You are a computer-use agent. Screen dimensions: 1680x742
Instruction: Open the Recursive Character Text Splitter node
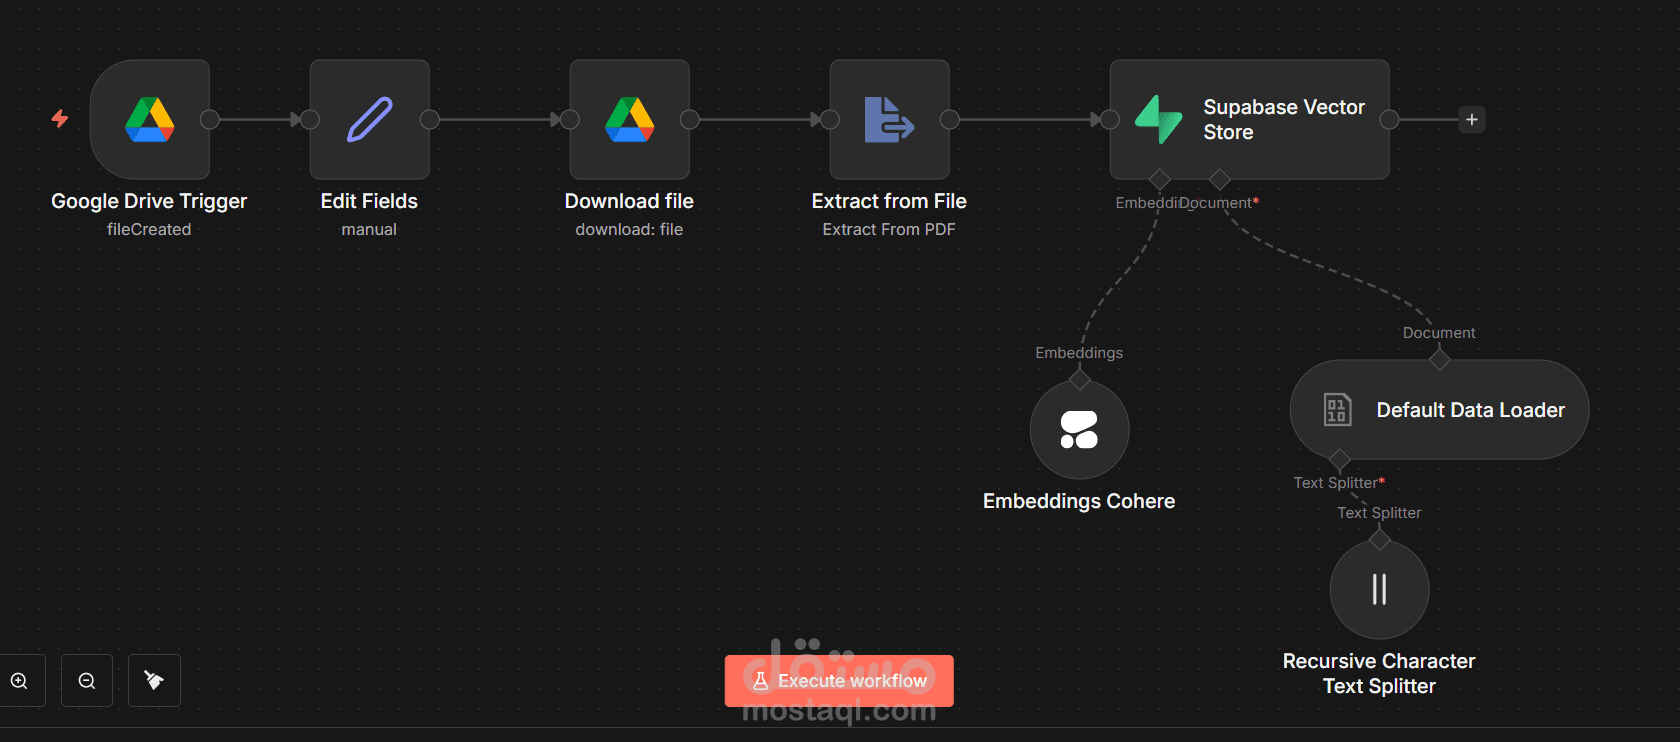point(1380,590)
